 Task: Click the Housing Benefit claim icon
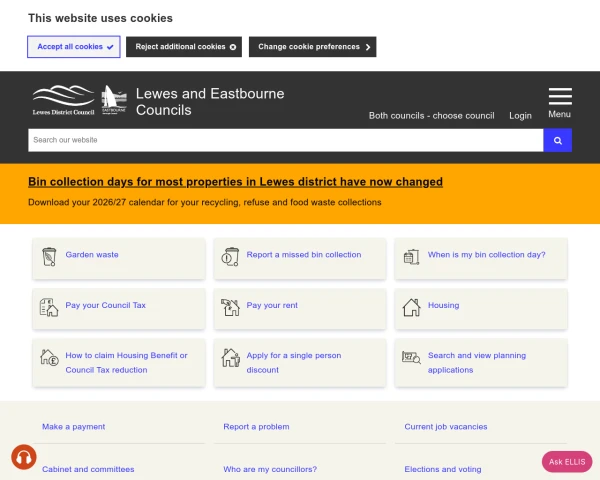tap(49, 358)
